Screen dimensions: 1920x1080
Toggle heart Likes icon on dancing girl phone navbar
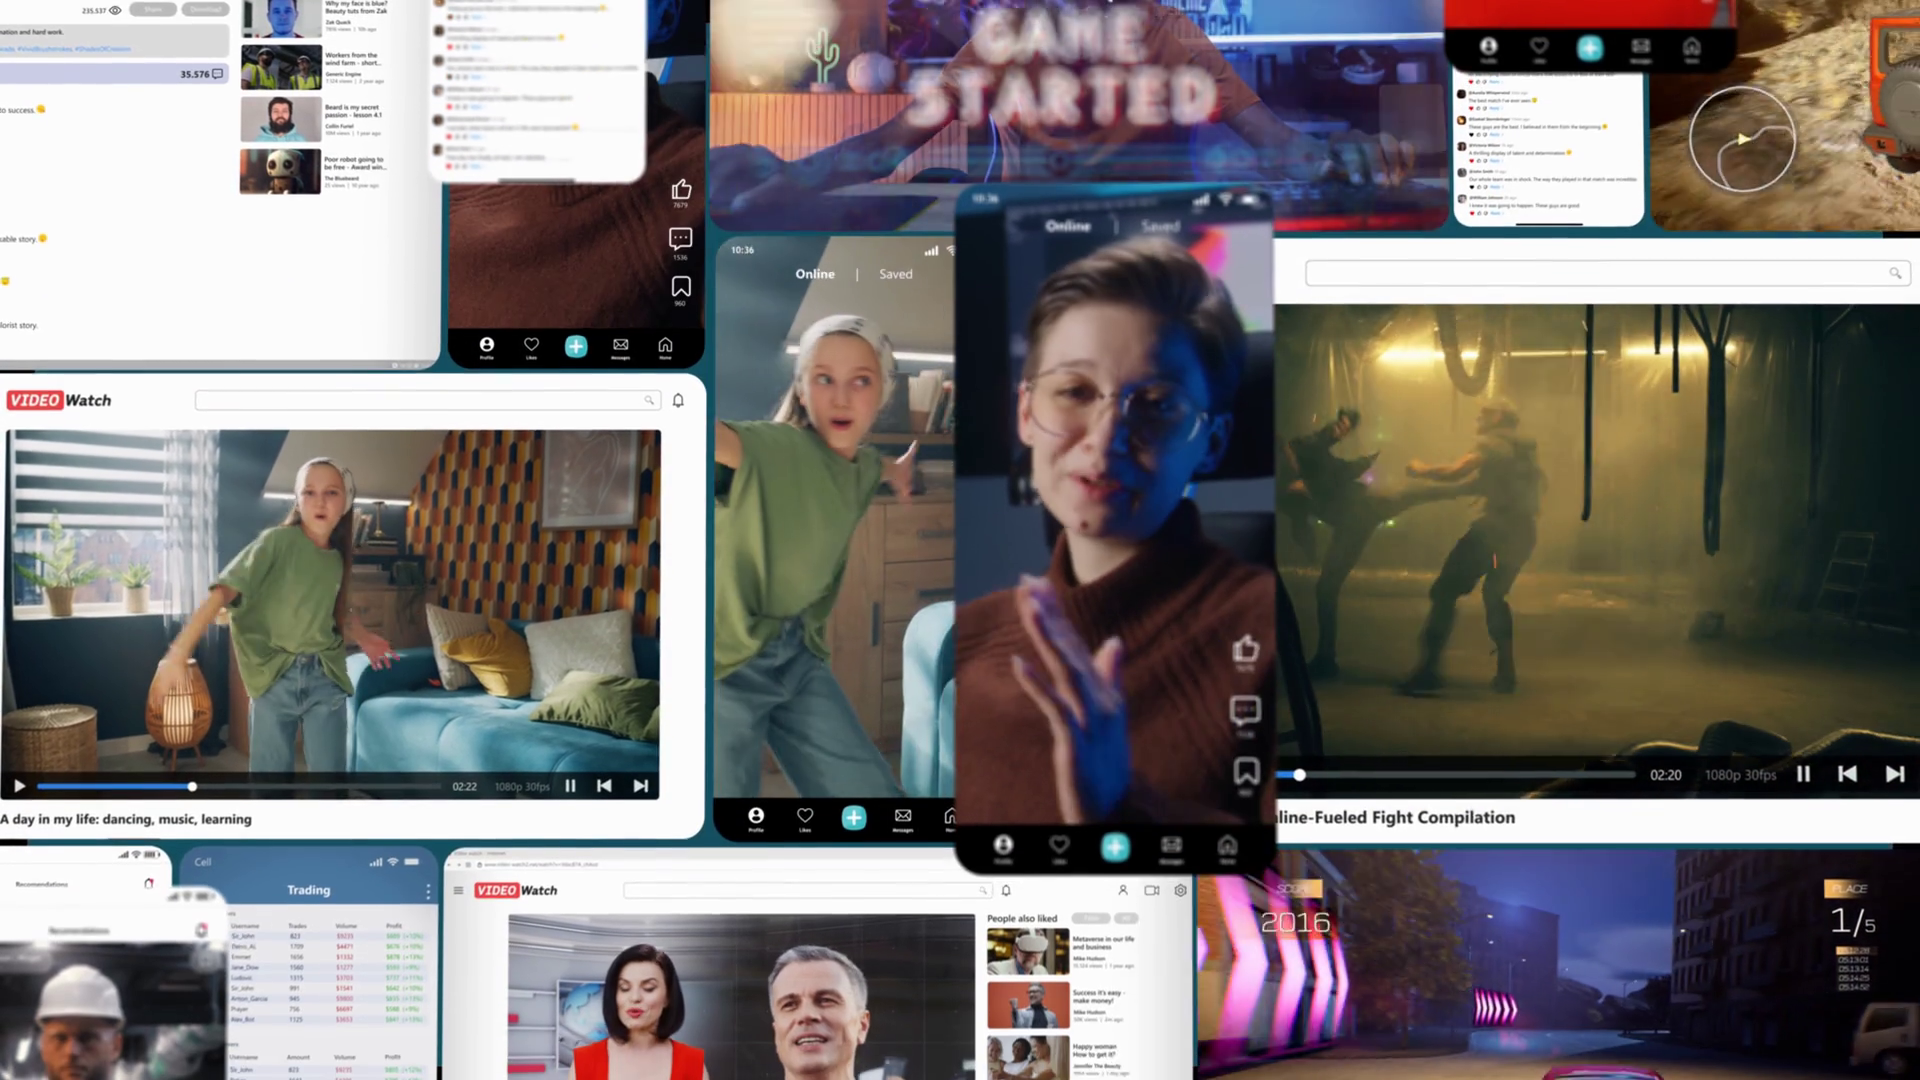coord(804,816)
